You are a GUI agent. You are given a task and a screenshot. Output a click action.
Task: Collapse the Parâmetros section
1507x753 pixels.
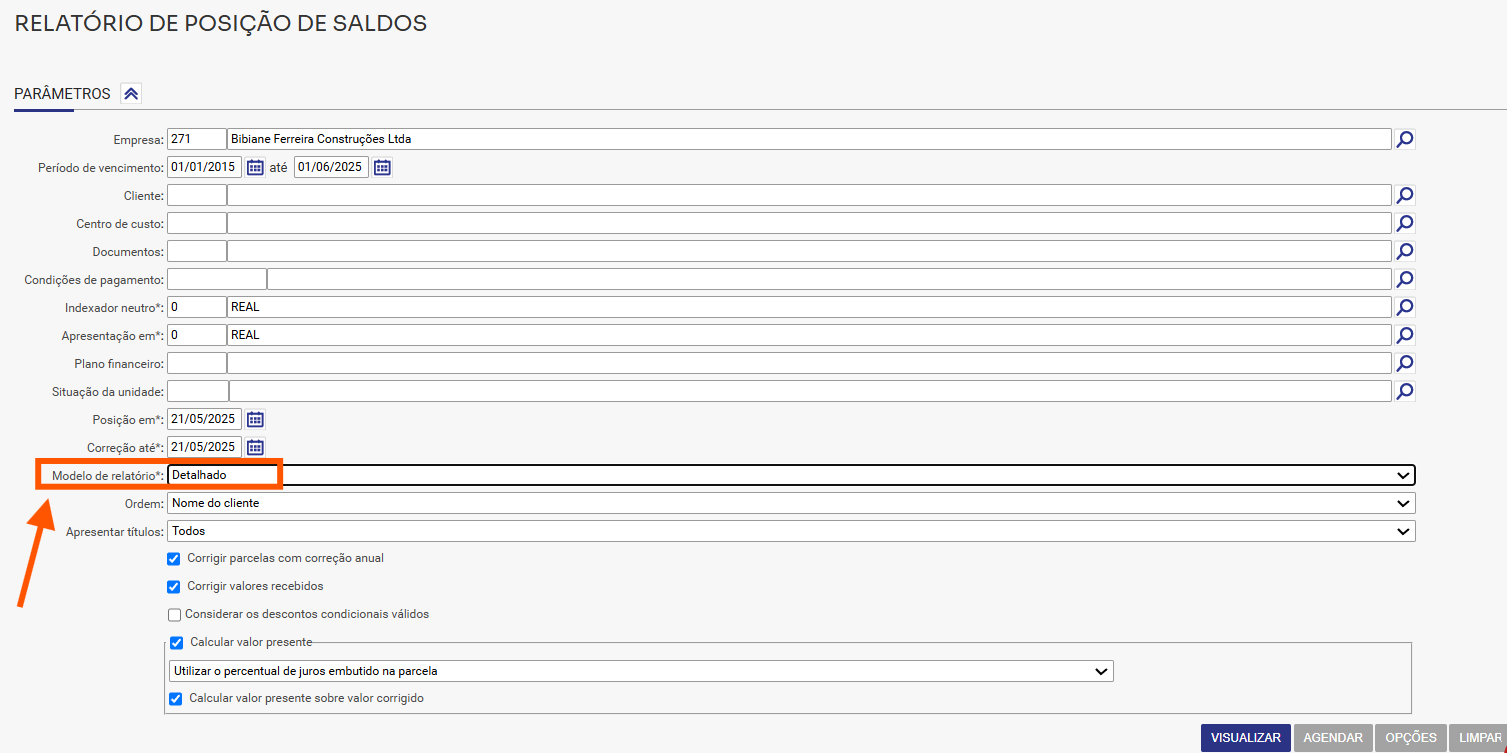point(131,94)
